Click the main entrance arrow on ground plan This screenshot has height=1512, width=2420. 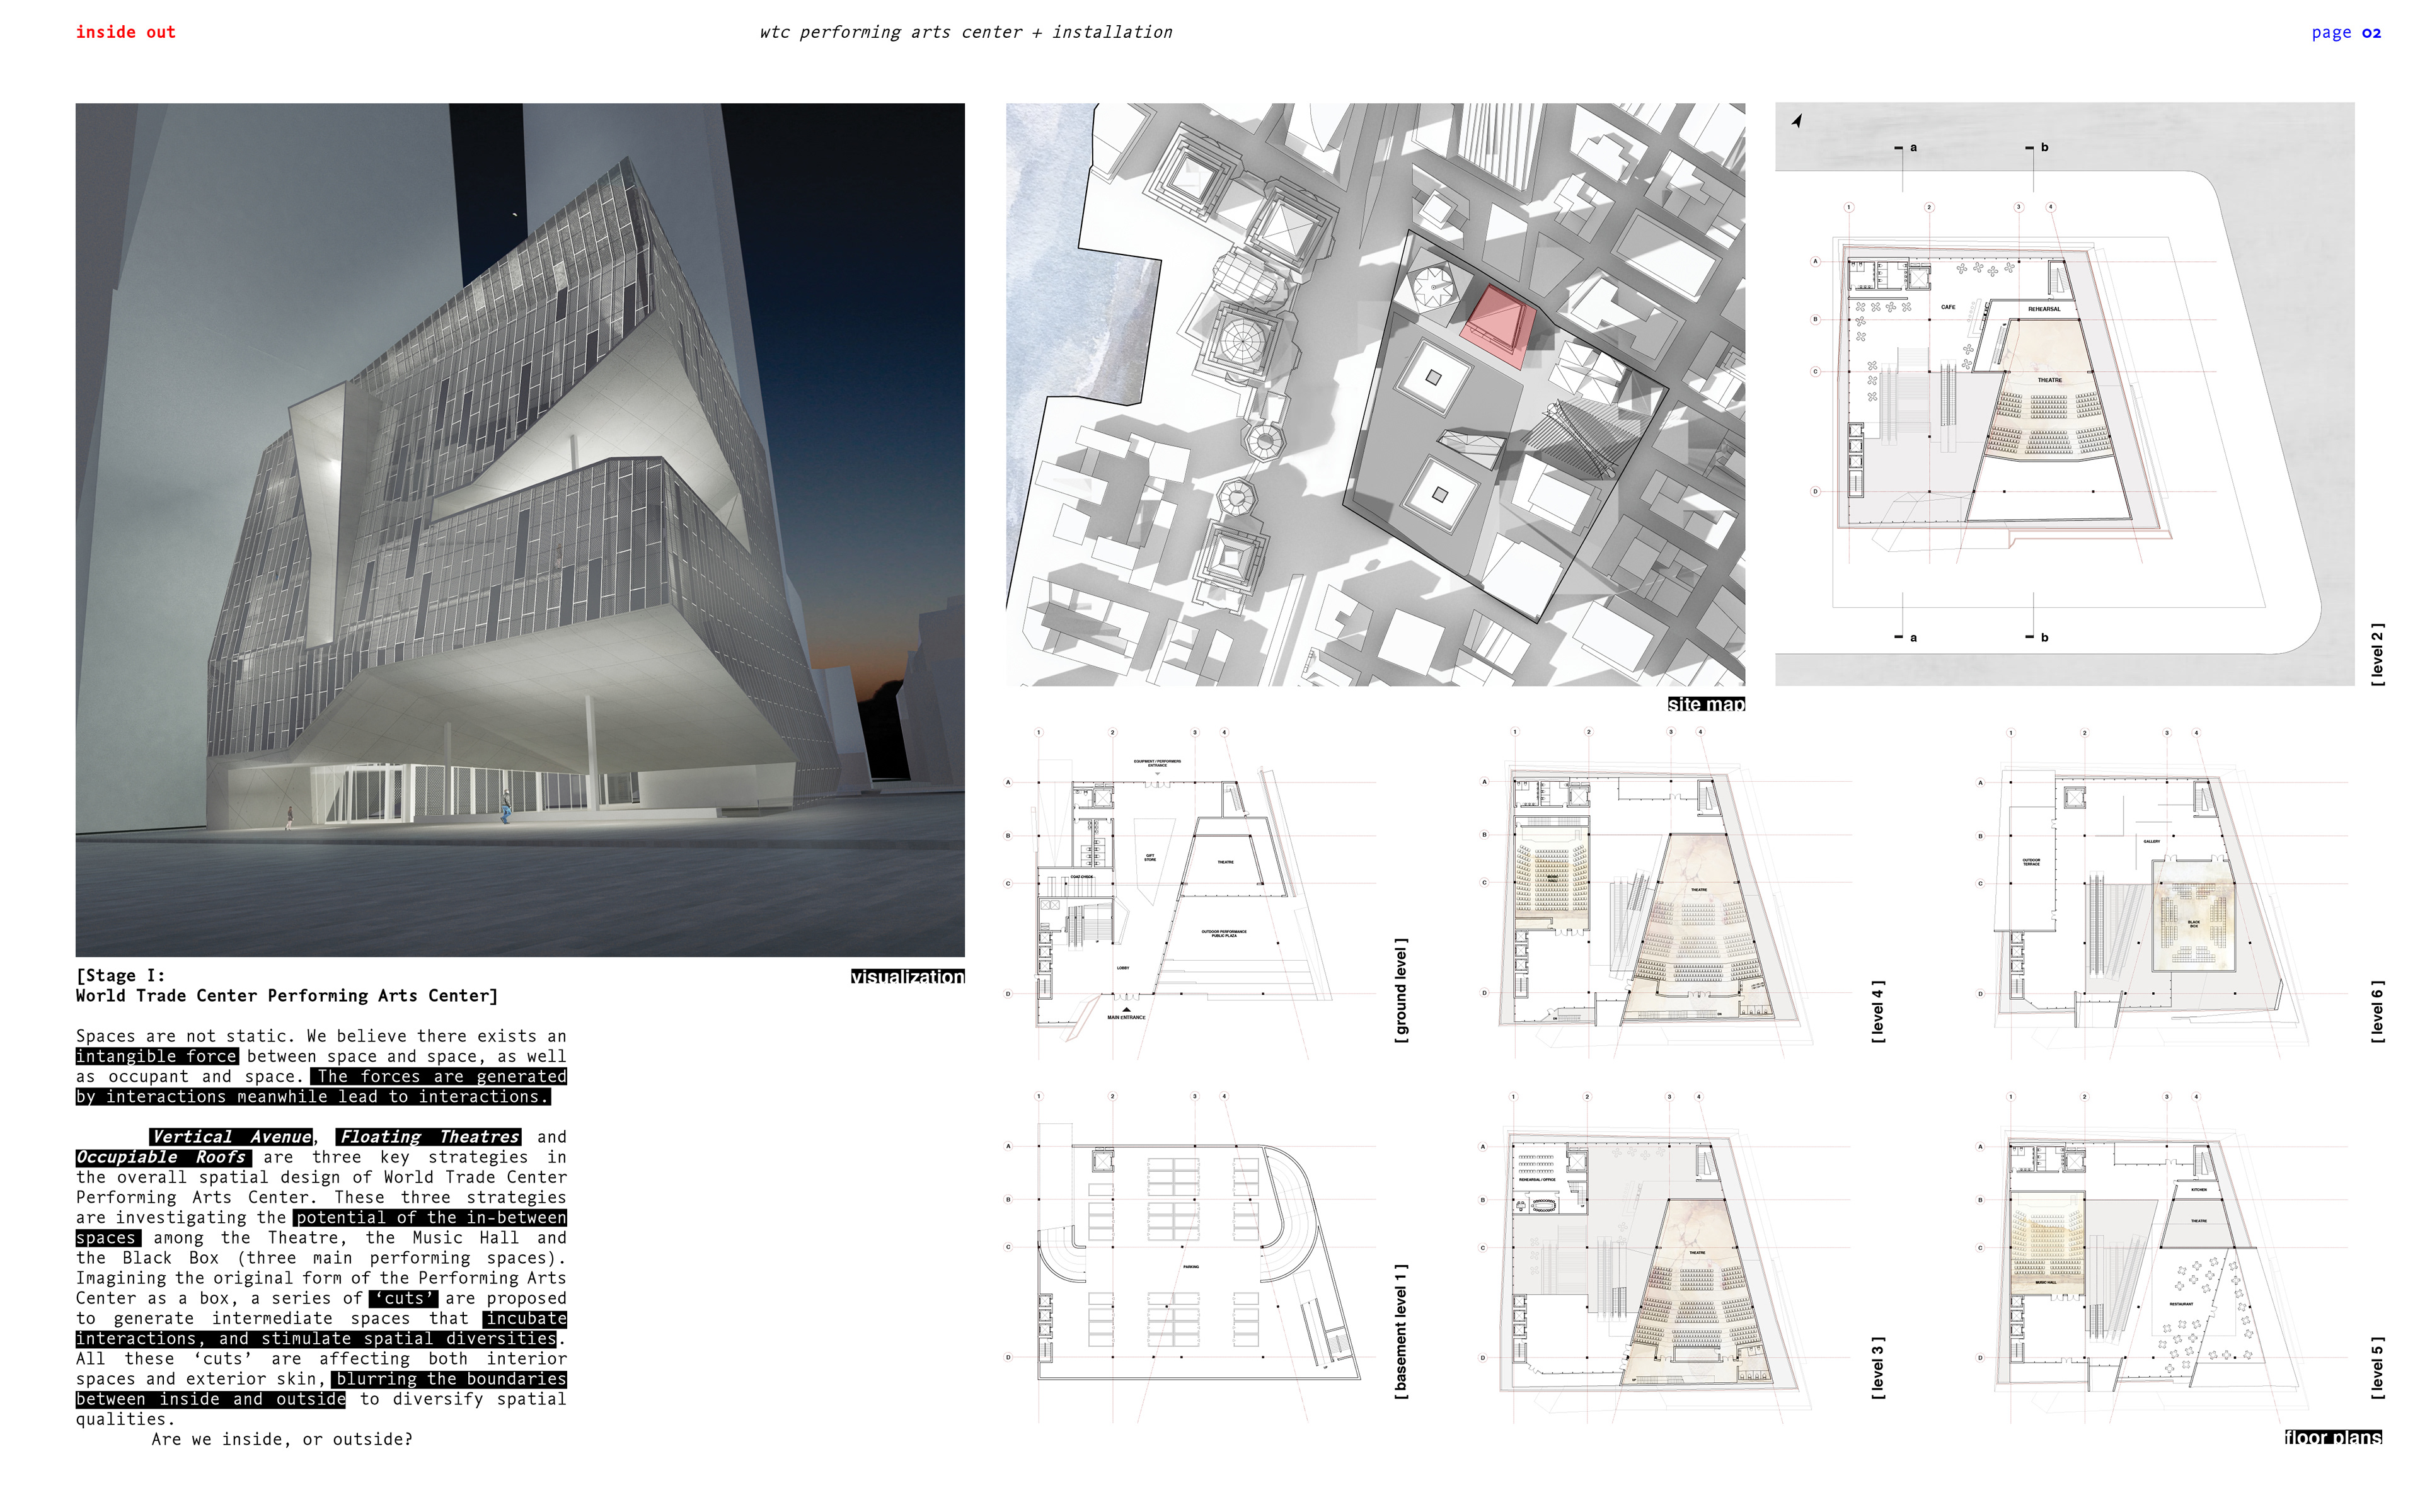1126,1009
